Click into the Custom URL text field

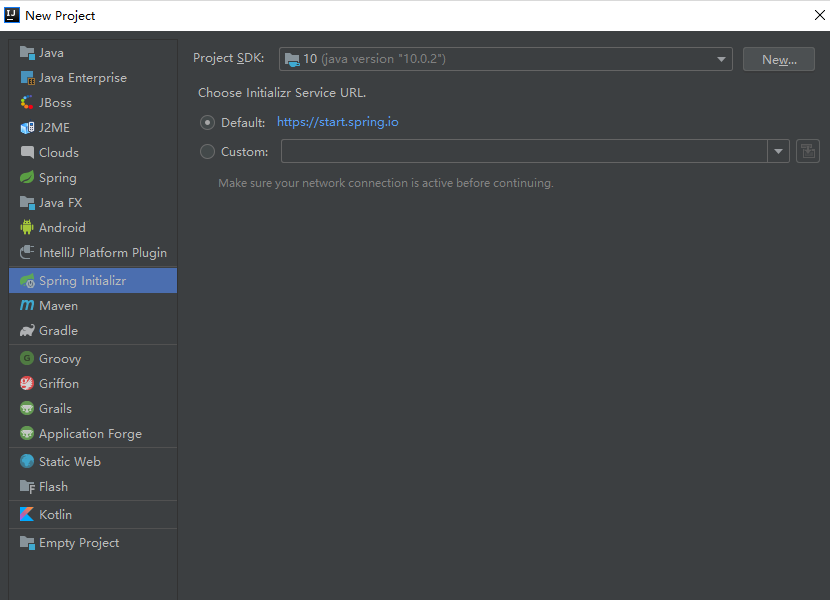524,151
